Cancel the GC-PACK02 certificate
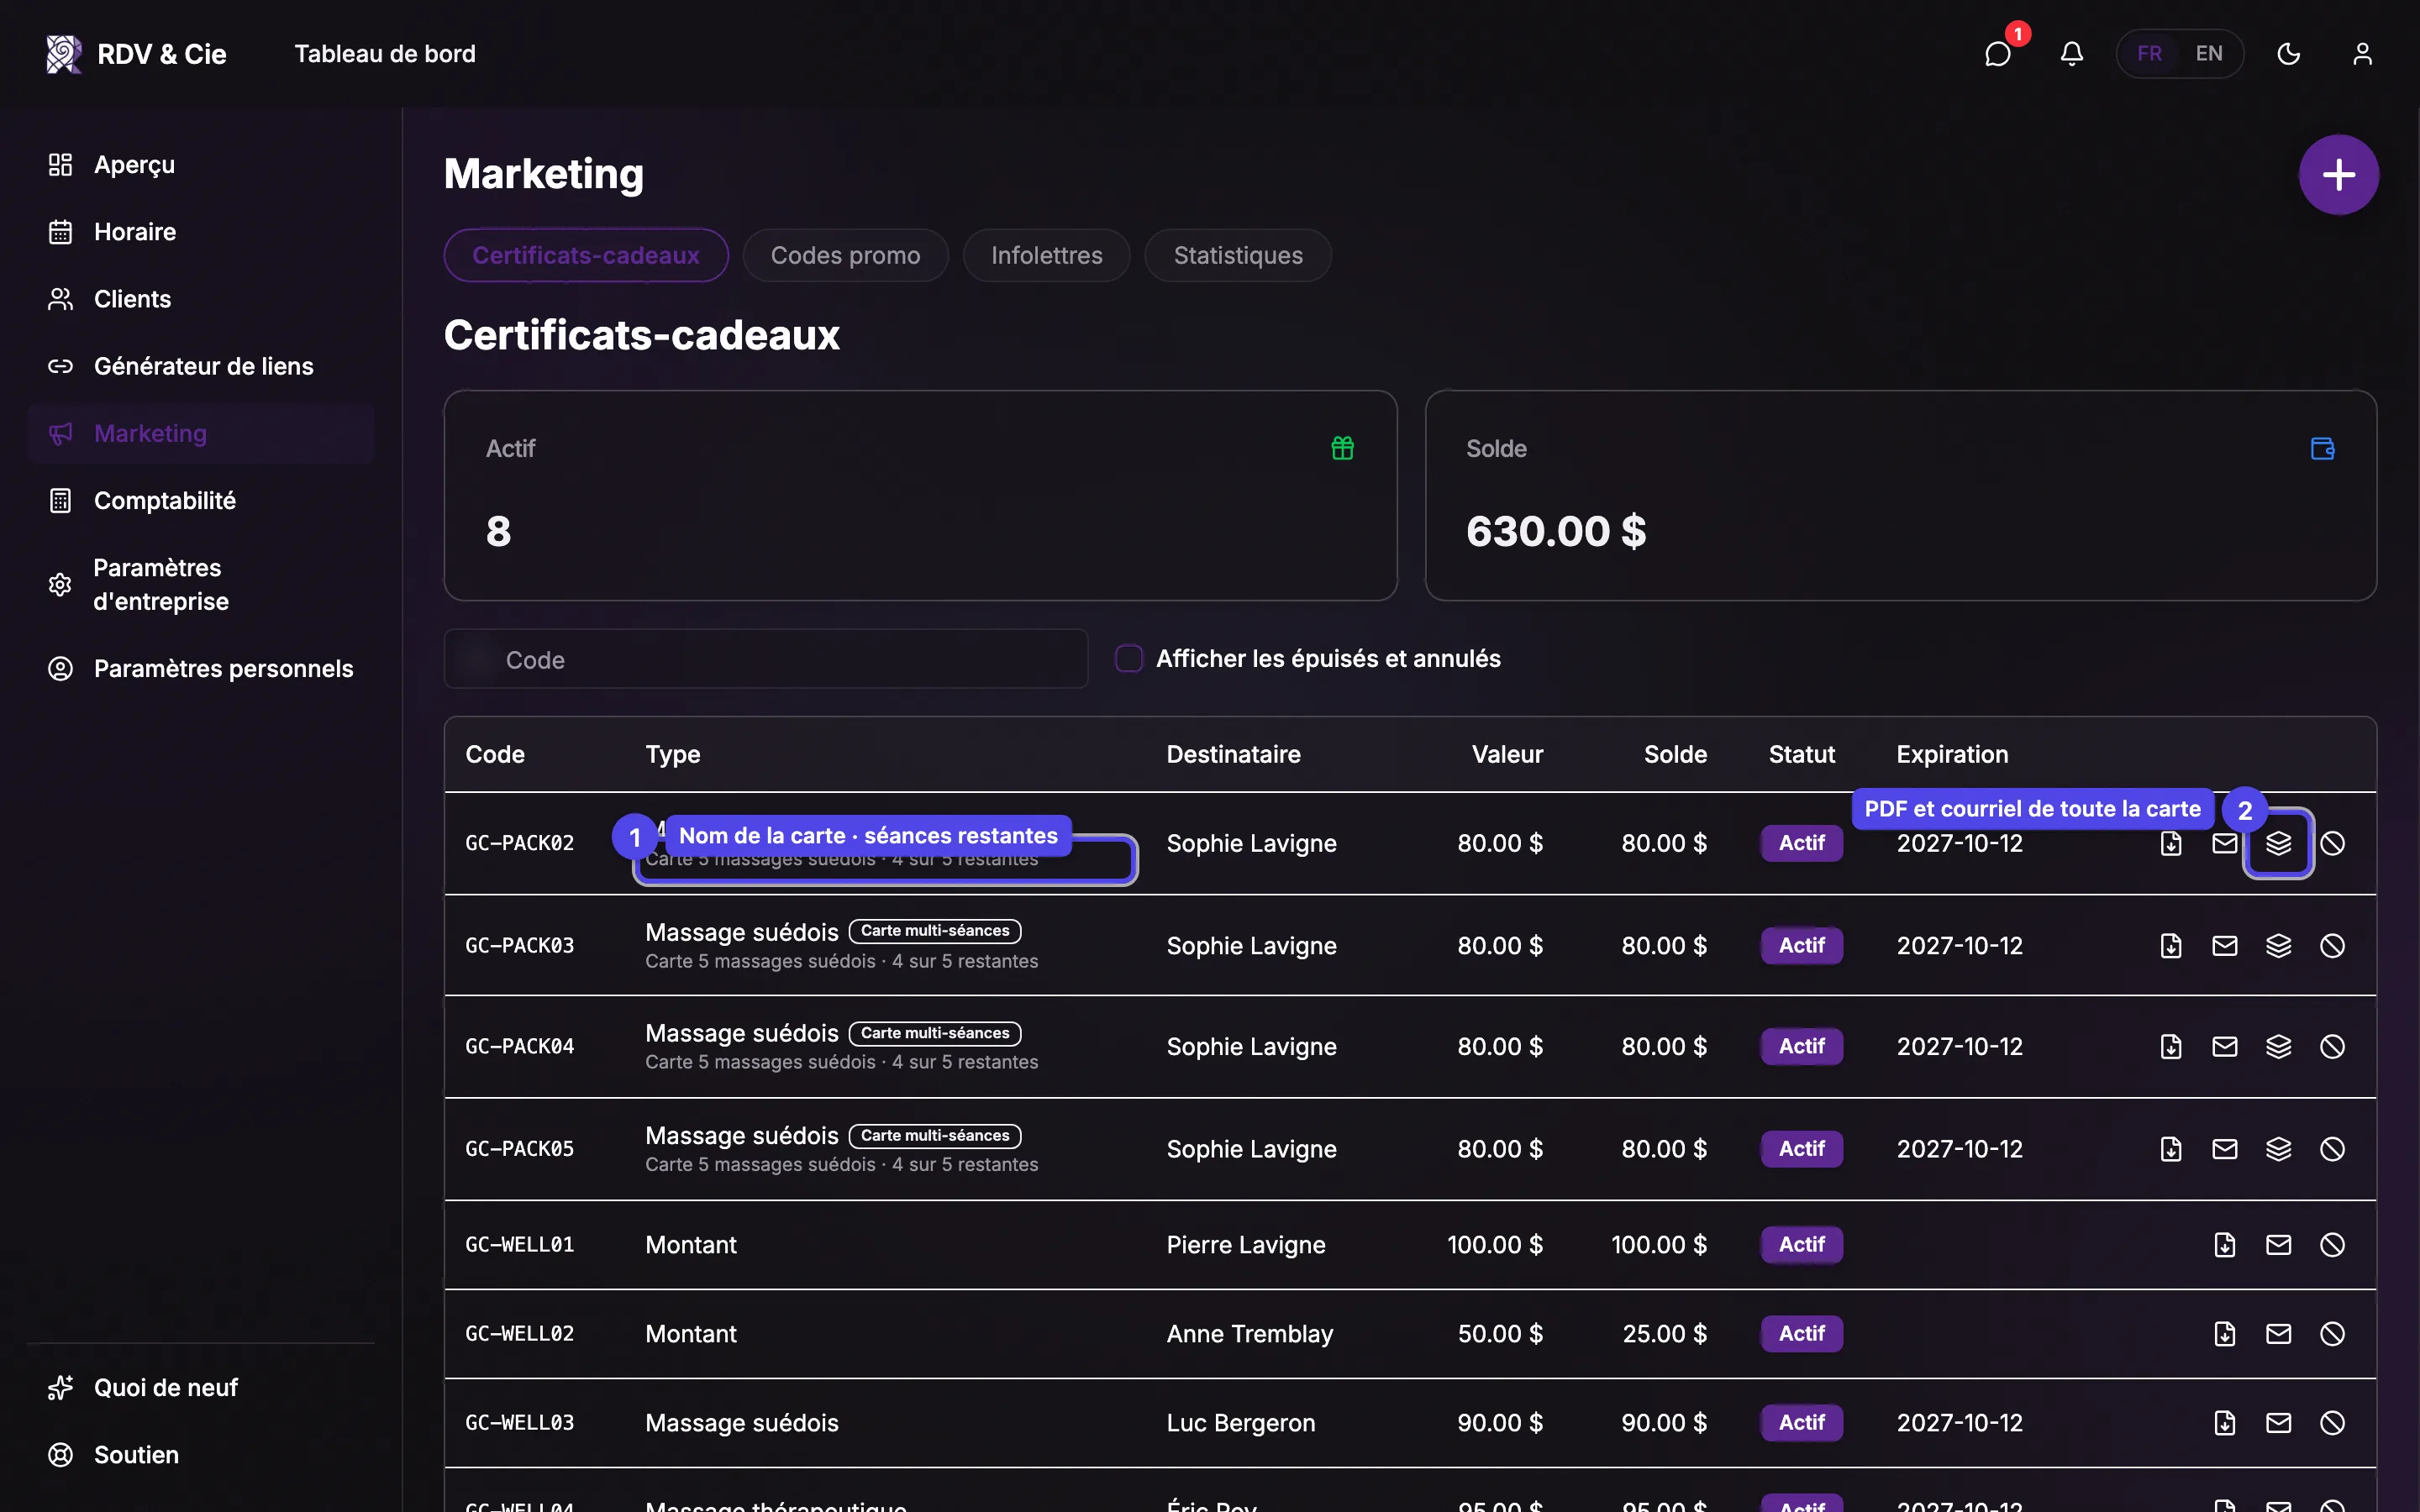 2332,843
